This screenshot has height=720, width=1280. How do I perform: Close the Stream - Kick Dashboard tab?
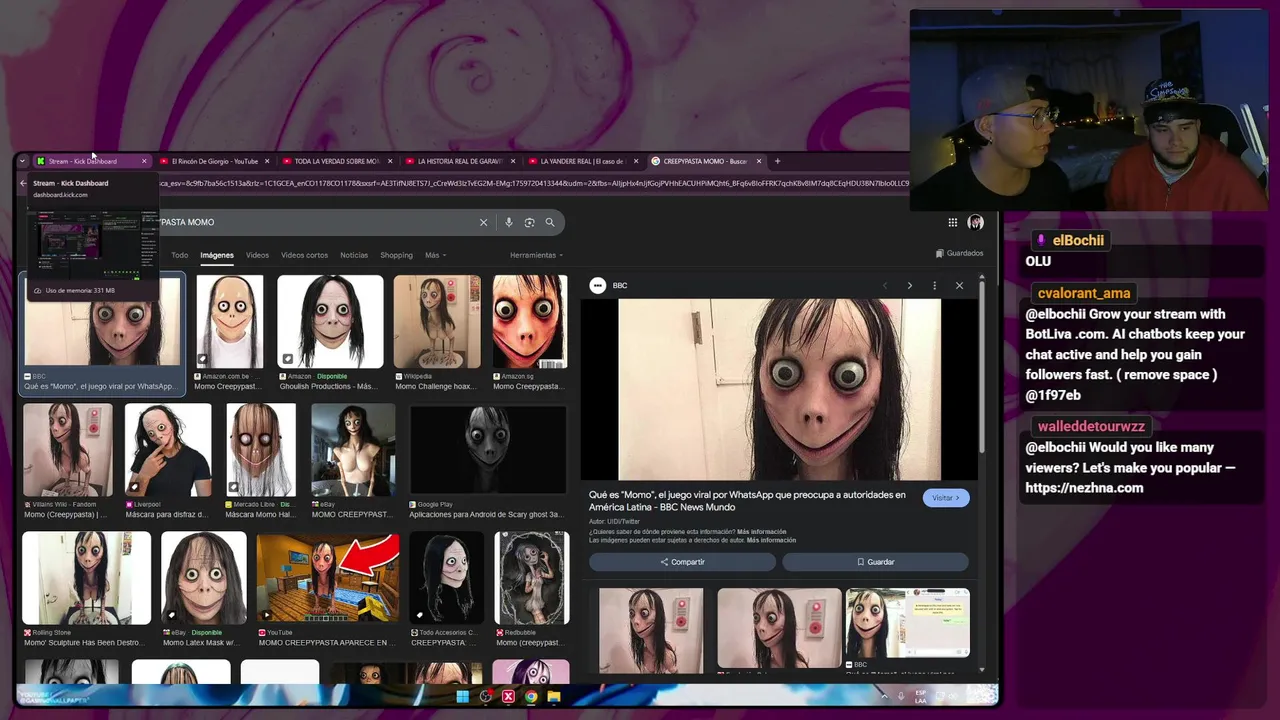click(x=144, y=161)
